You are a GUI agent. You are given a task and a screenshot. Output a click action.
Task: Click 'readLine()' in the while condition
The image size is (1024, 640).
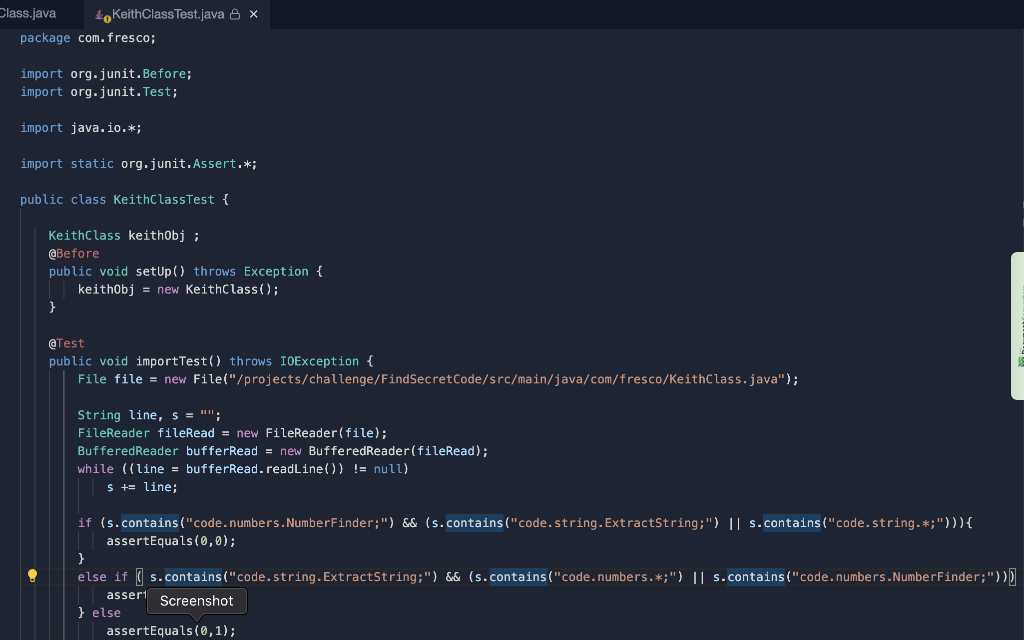point(301,469)
